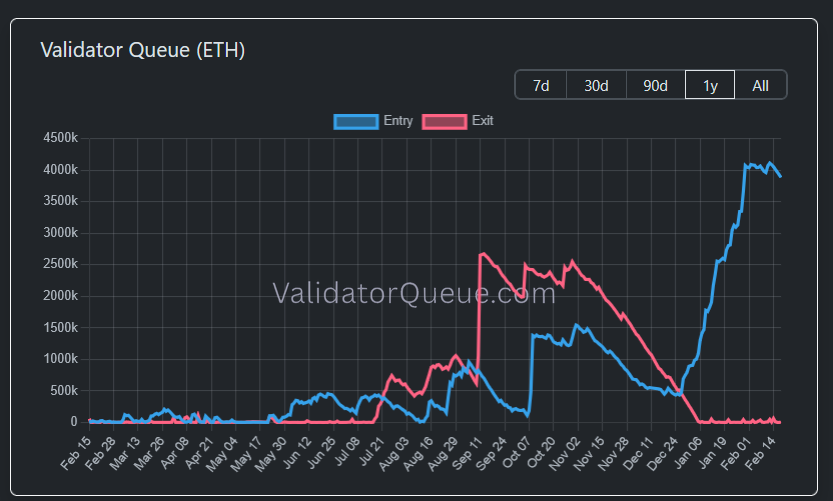Click the Feb 14 x-axis date label
833x501 pixels.
click(761, 452)
